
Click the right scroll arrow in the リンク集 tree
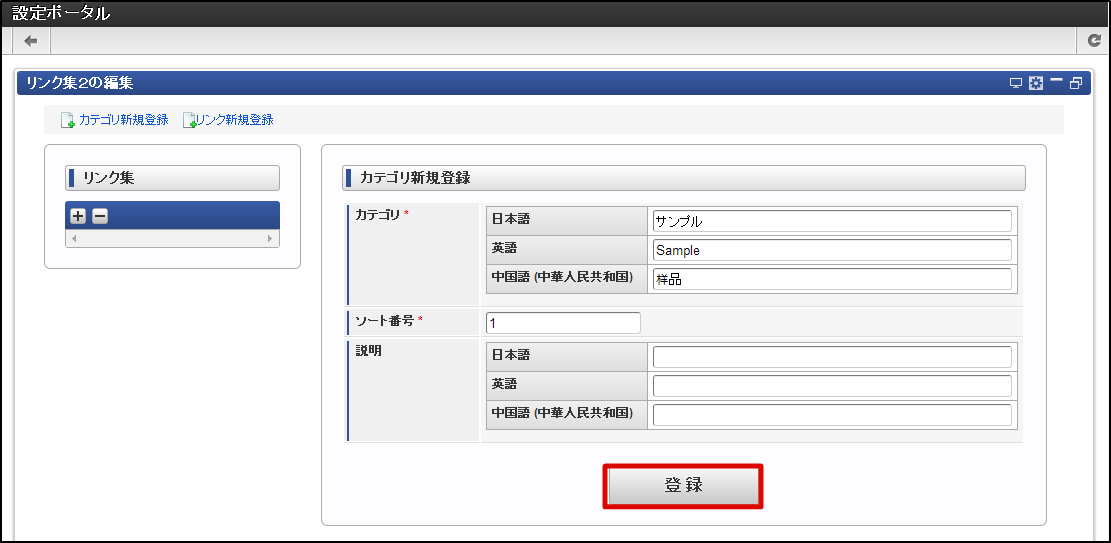(269, 239)
